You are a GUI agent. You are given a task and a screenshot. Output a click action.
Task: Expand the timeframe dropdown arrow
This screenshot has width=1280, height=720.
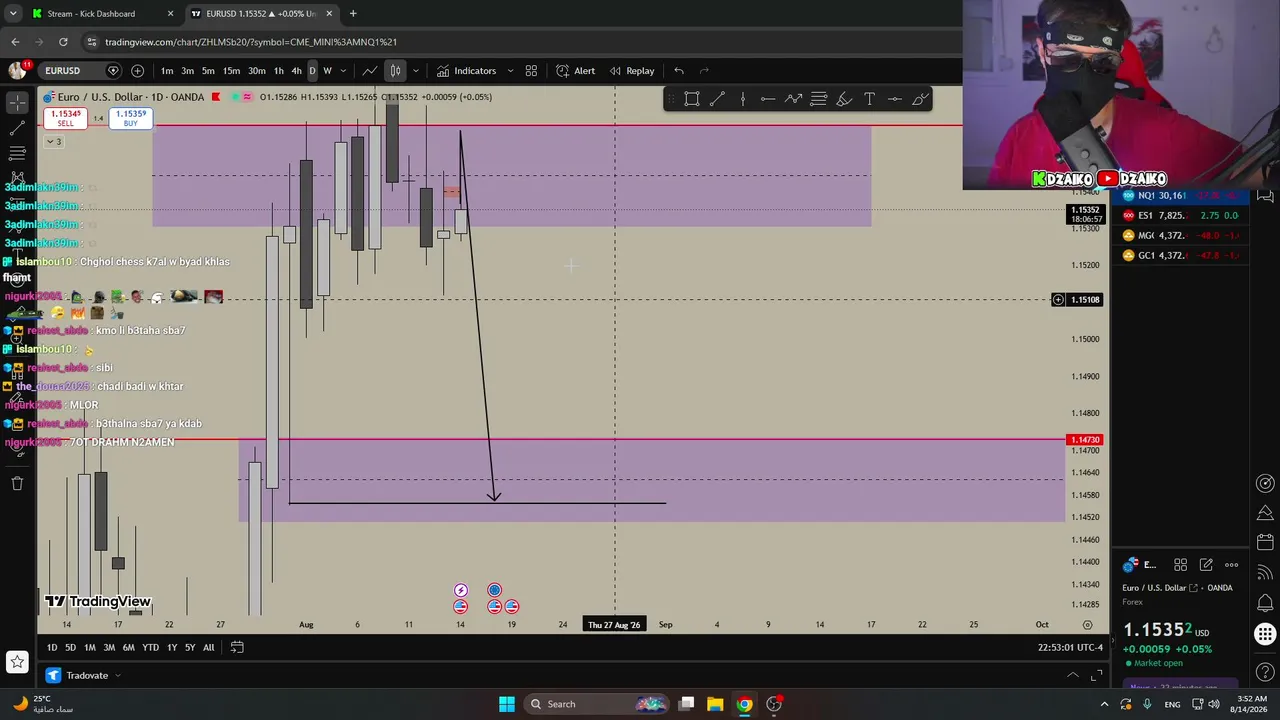click(343, 71)
